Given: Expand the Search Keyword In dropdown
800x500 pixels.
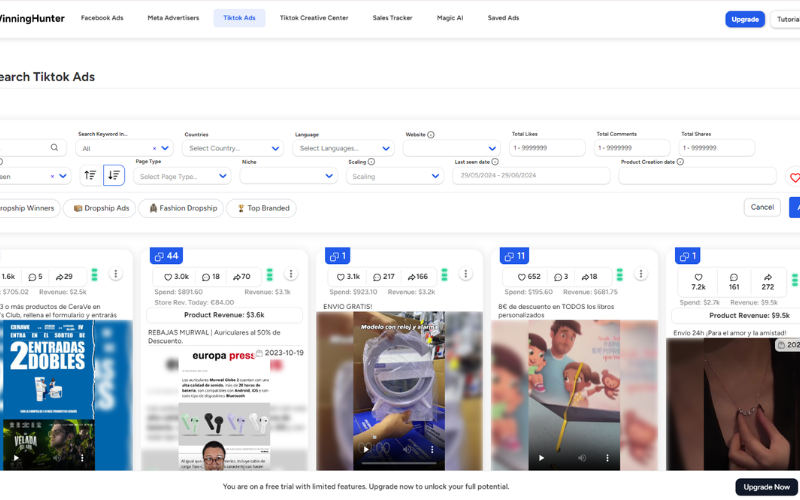Looking at the screenshot, I should pos(165,148).
